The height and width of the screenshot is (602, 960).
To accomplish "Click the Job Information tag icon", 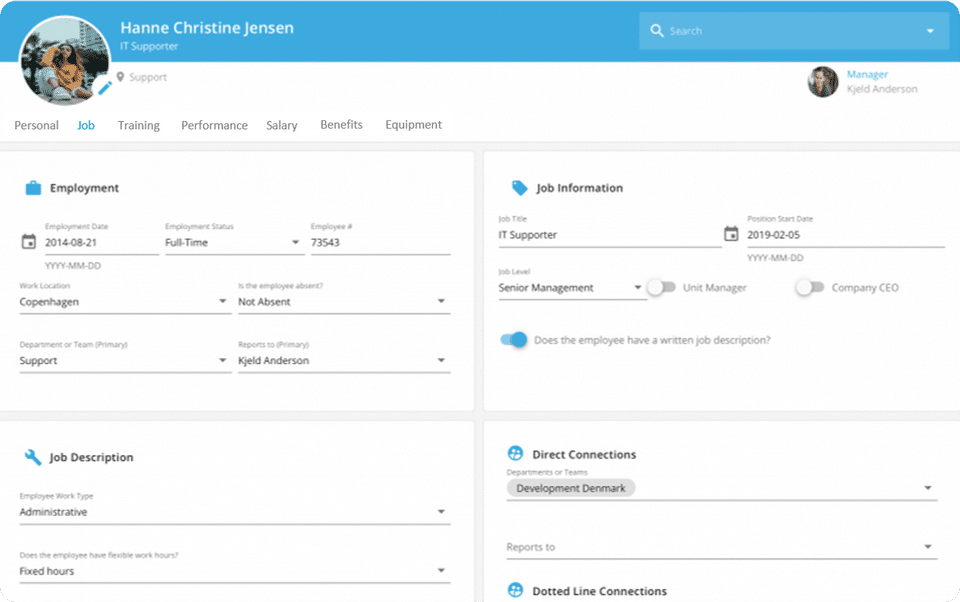I will coord(519,188).
